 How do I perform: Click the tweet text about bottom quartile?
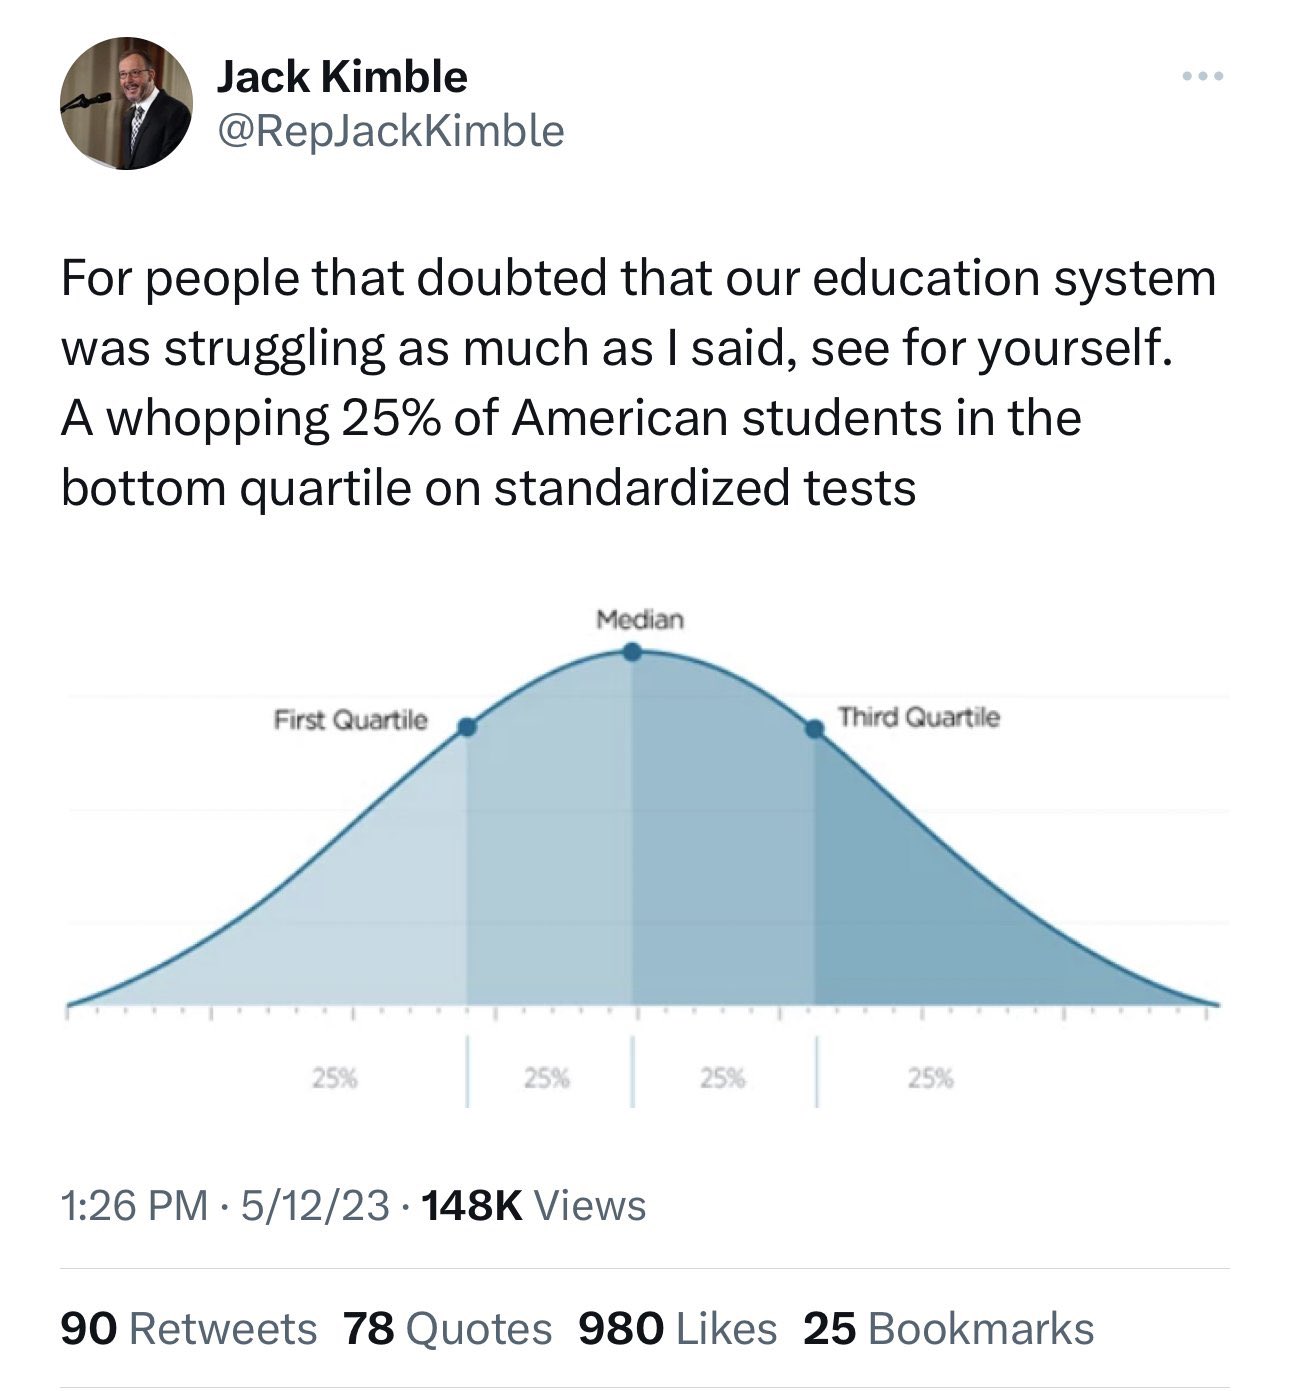638,383
